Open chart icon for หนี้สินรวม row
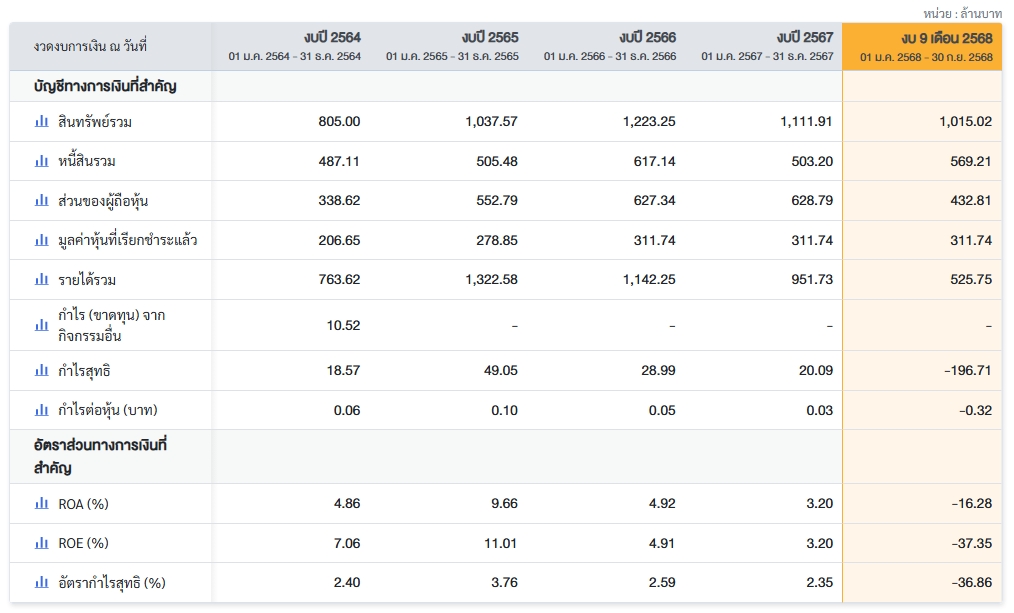Image resolution: width=1014 pixels, height=613 pixels. 41,161
